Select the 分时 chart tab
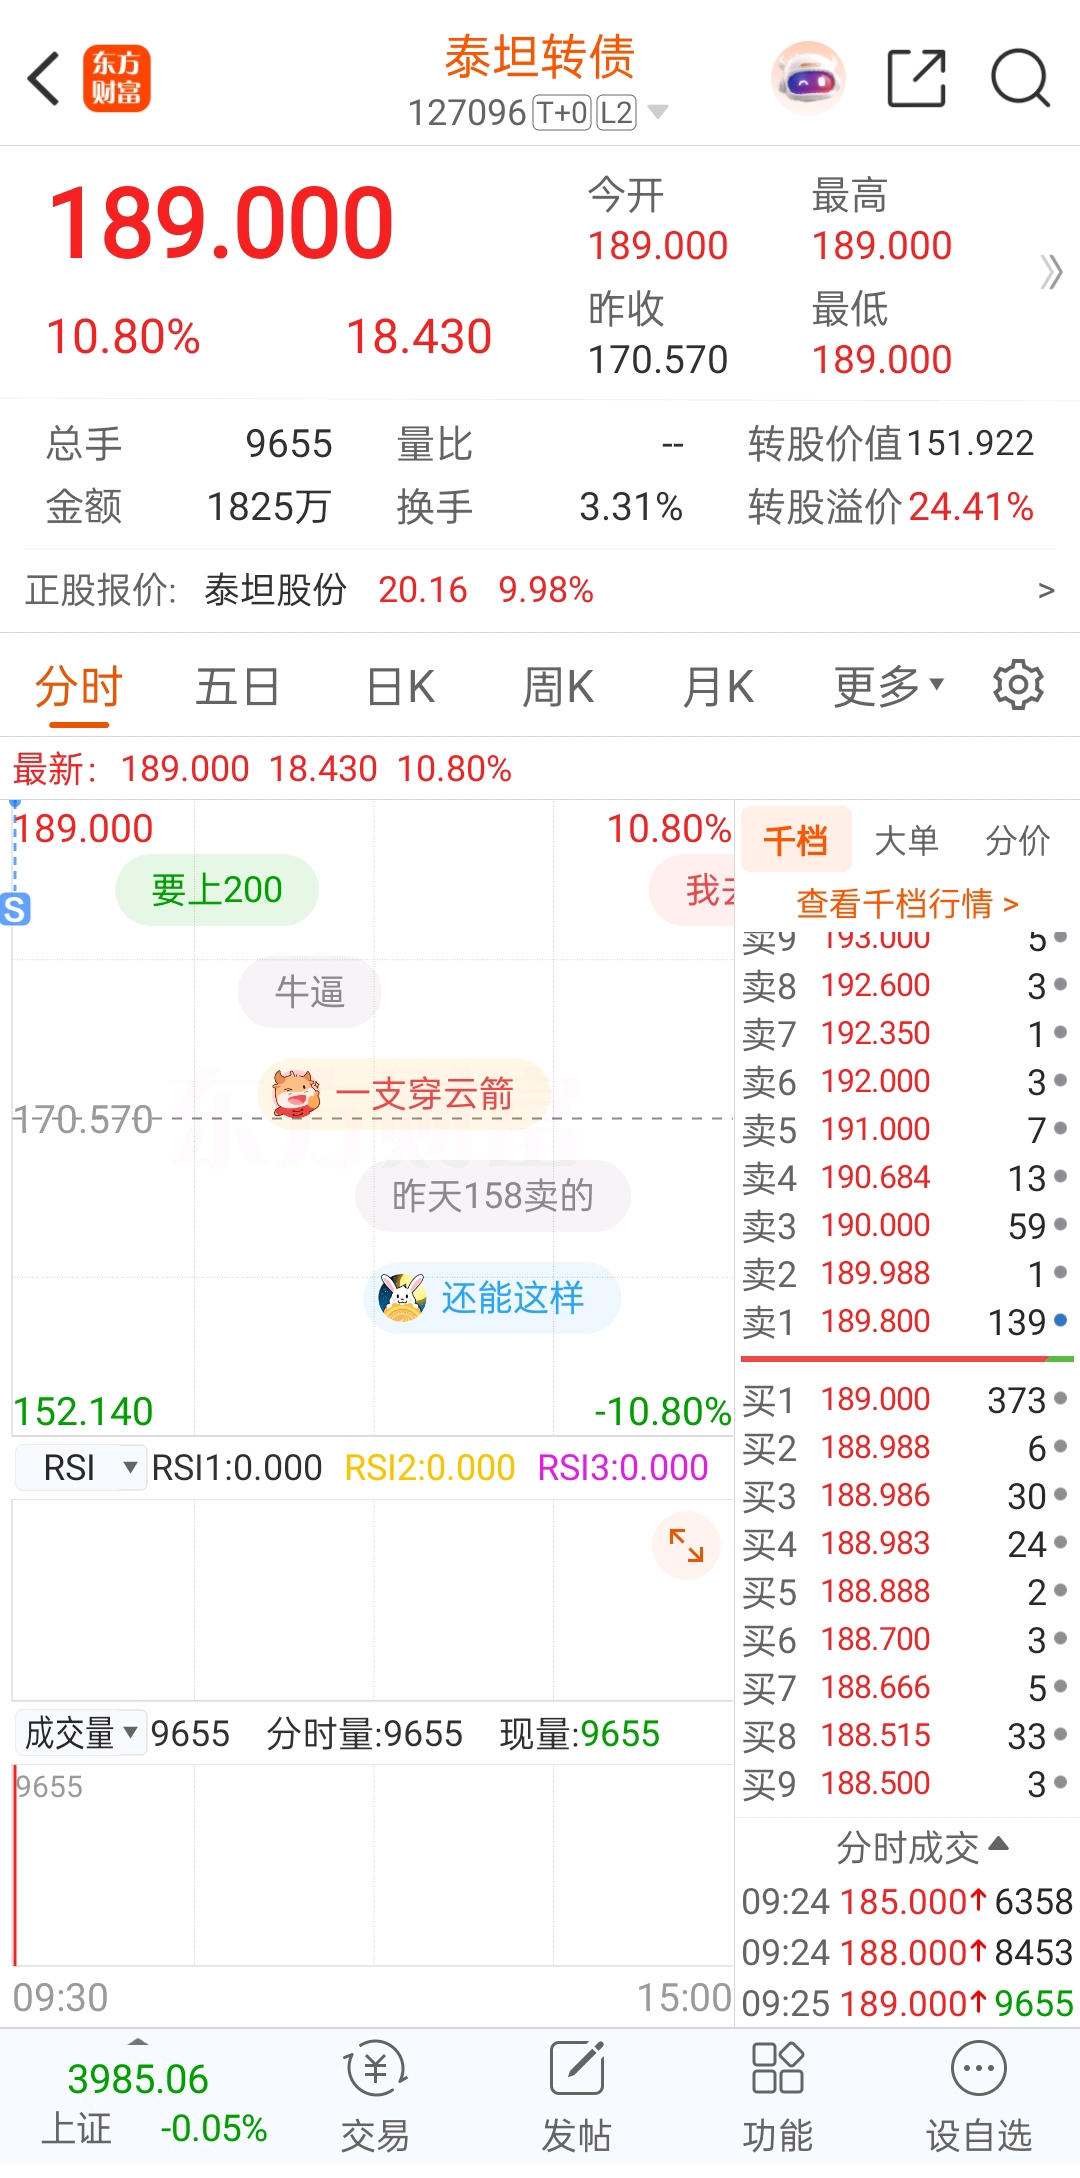Screen dimensions: 1080x2178 pyautogui.click(x=78, y=687)
